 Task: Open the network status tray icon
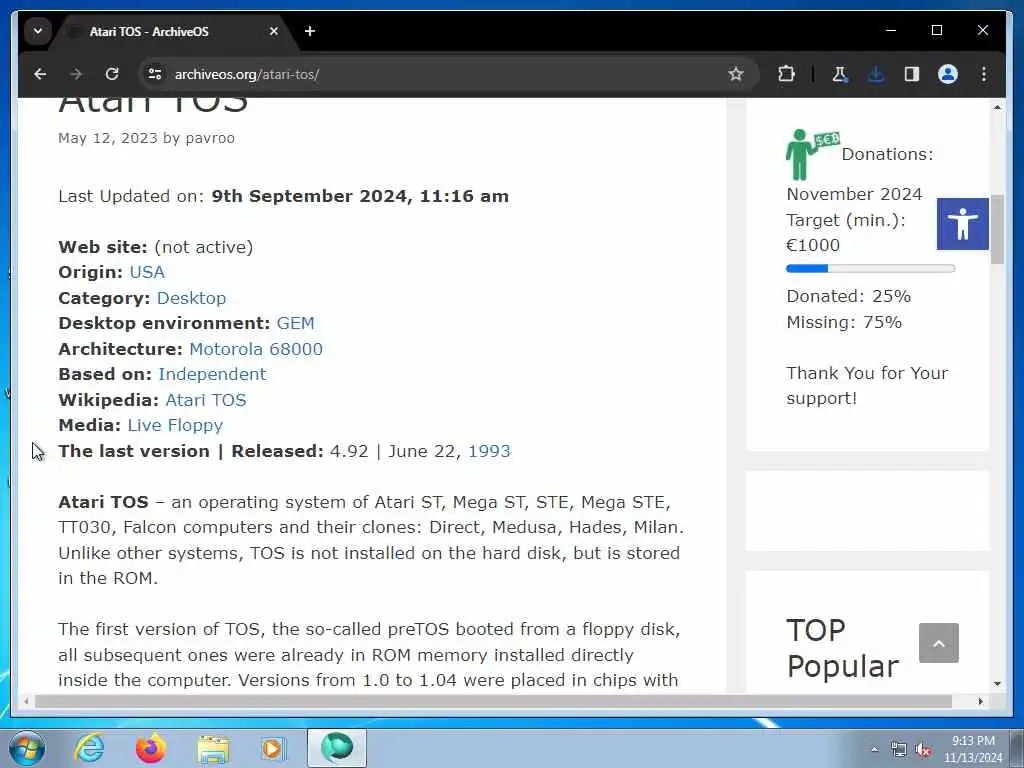899,750
